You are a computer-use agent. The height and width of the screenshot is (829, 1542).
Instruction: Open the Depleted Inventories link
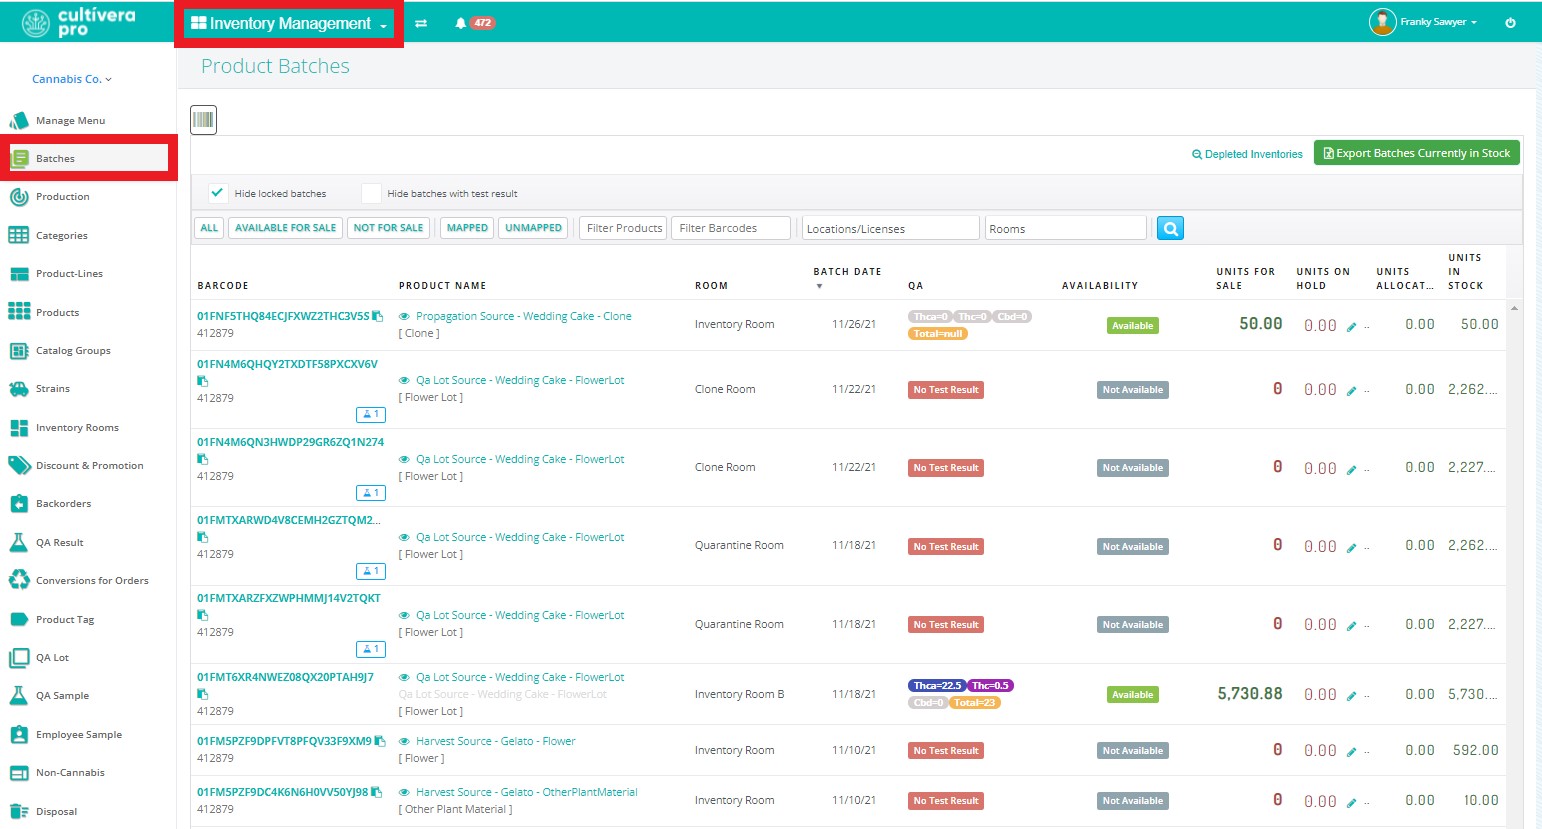[1247, 154]
